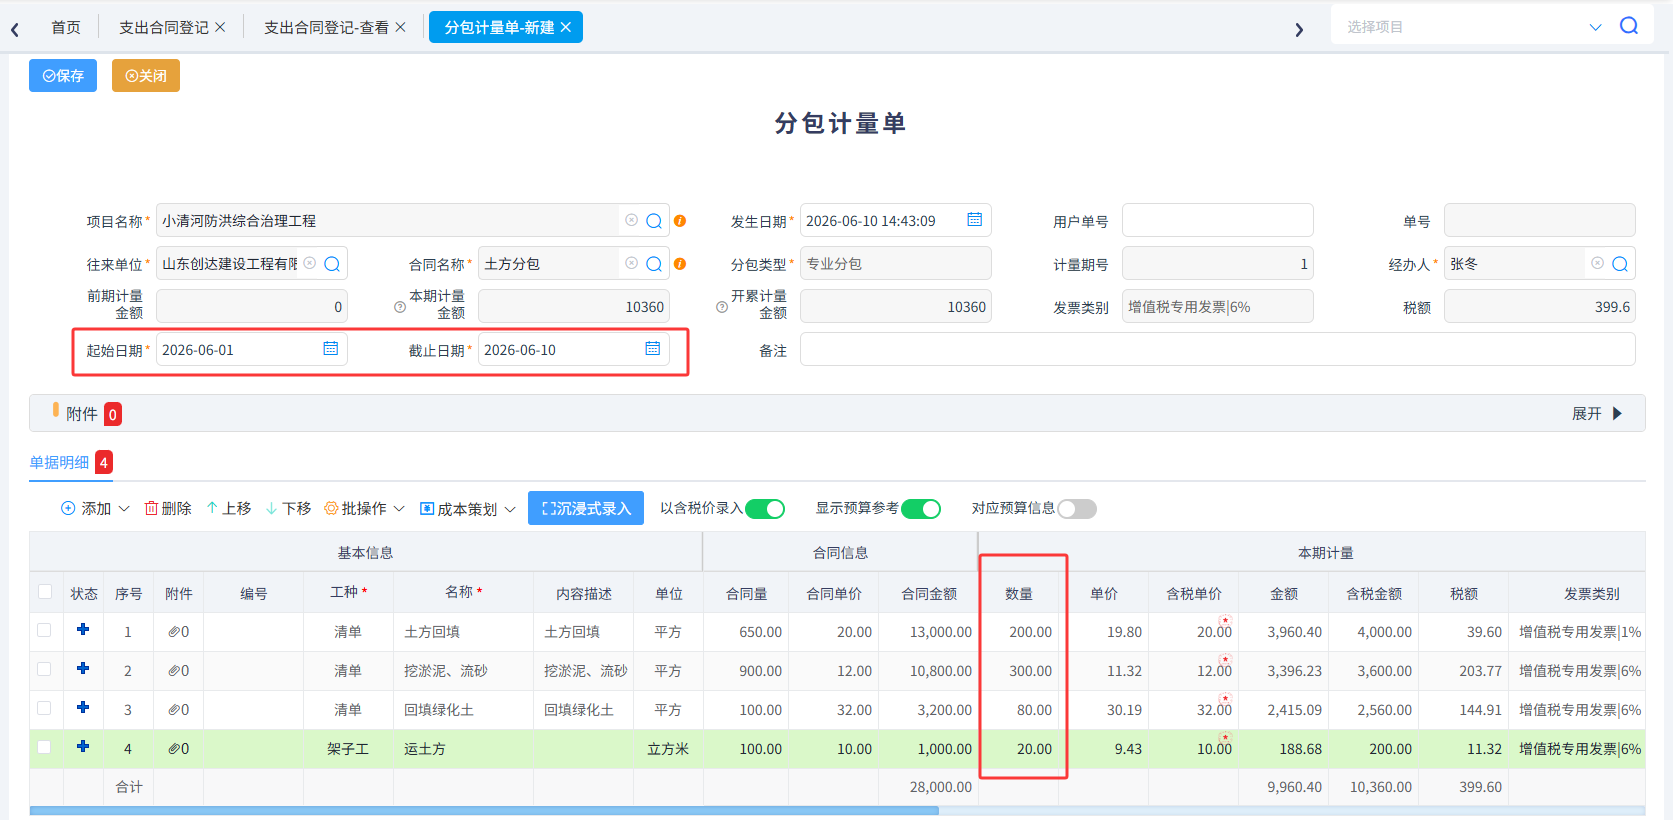1673x820 pixels.
Task: Click plus icon in row 4 运土方
Action: [83, 747]
